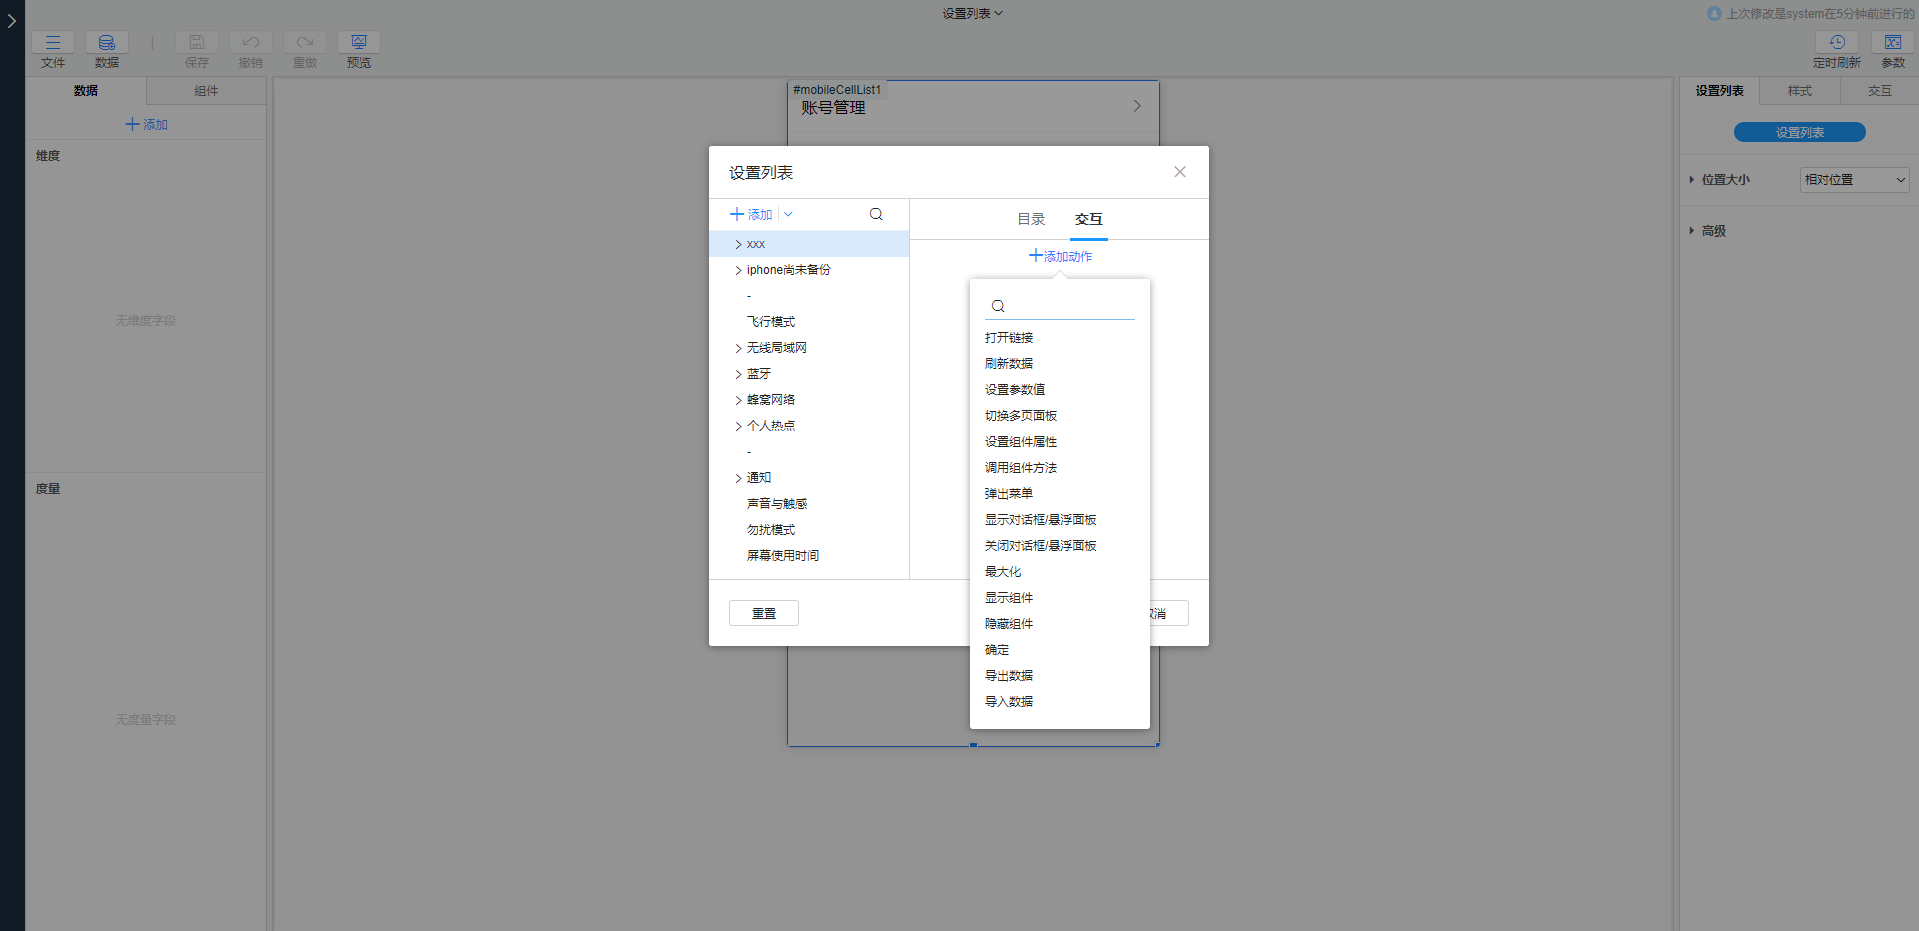Expand the iphone尚未备份 tree node

pos(739,270)
